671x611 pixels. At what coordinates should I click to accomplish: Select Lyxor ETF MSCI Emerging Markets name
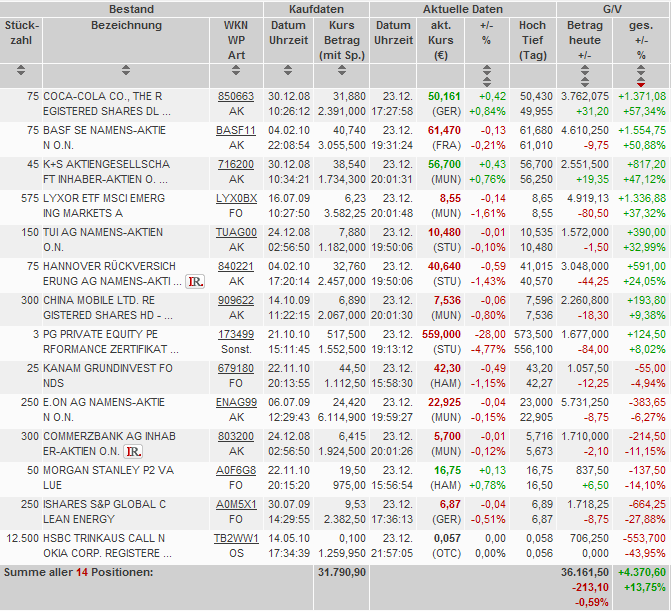[104, 206]
